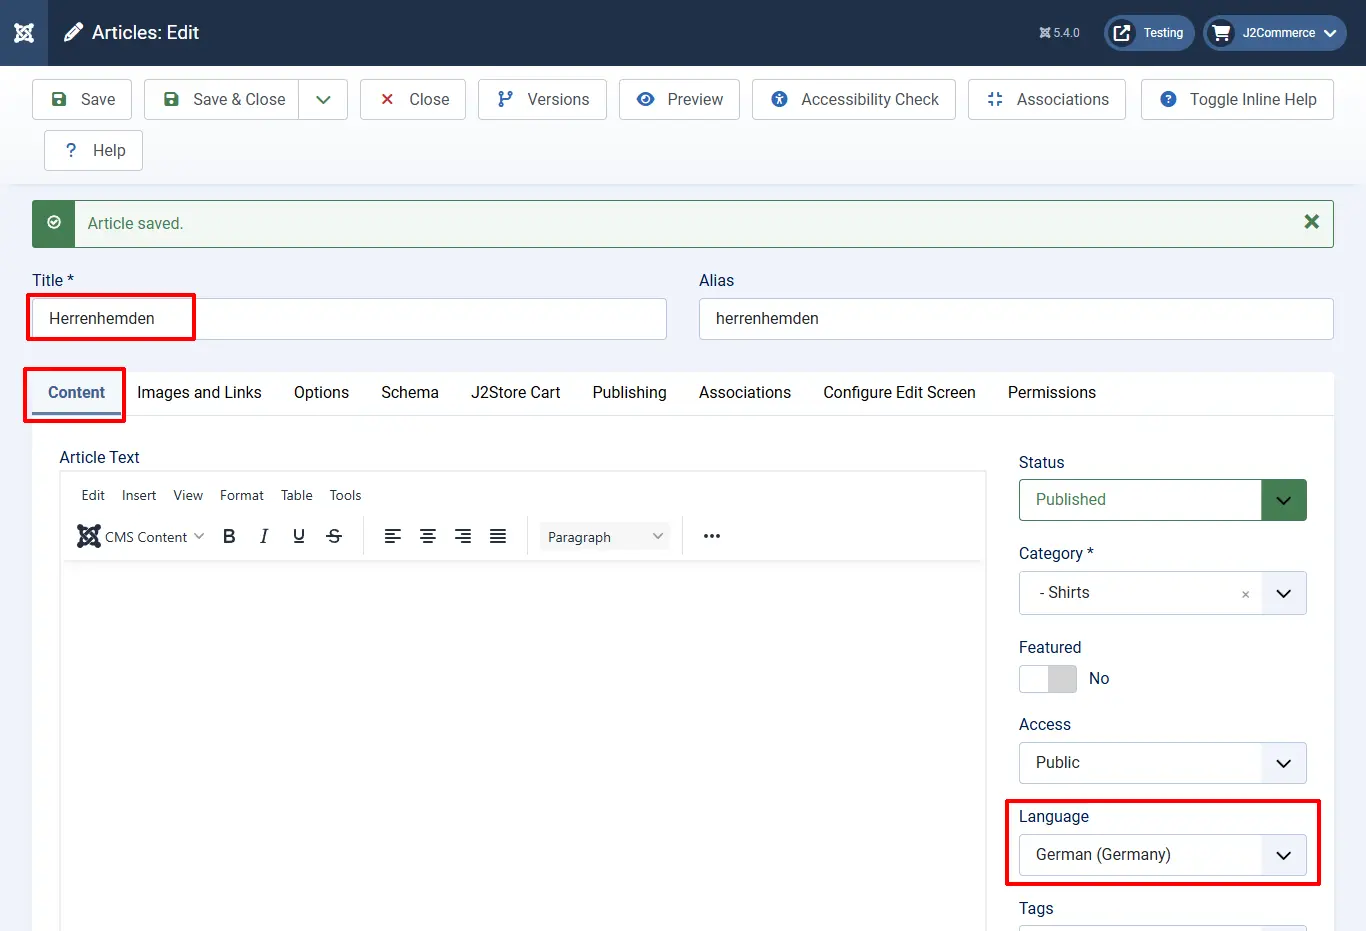This screenshot has width=1366, height=931.
Task: Run the Accessibility Check
Action: click(x=854, y=99)
